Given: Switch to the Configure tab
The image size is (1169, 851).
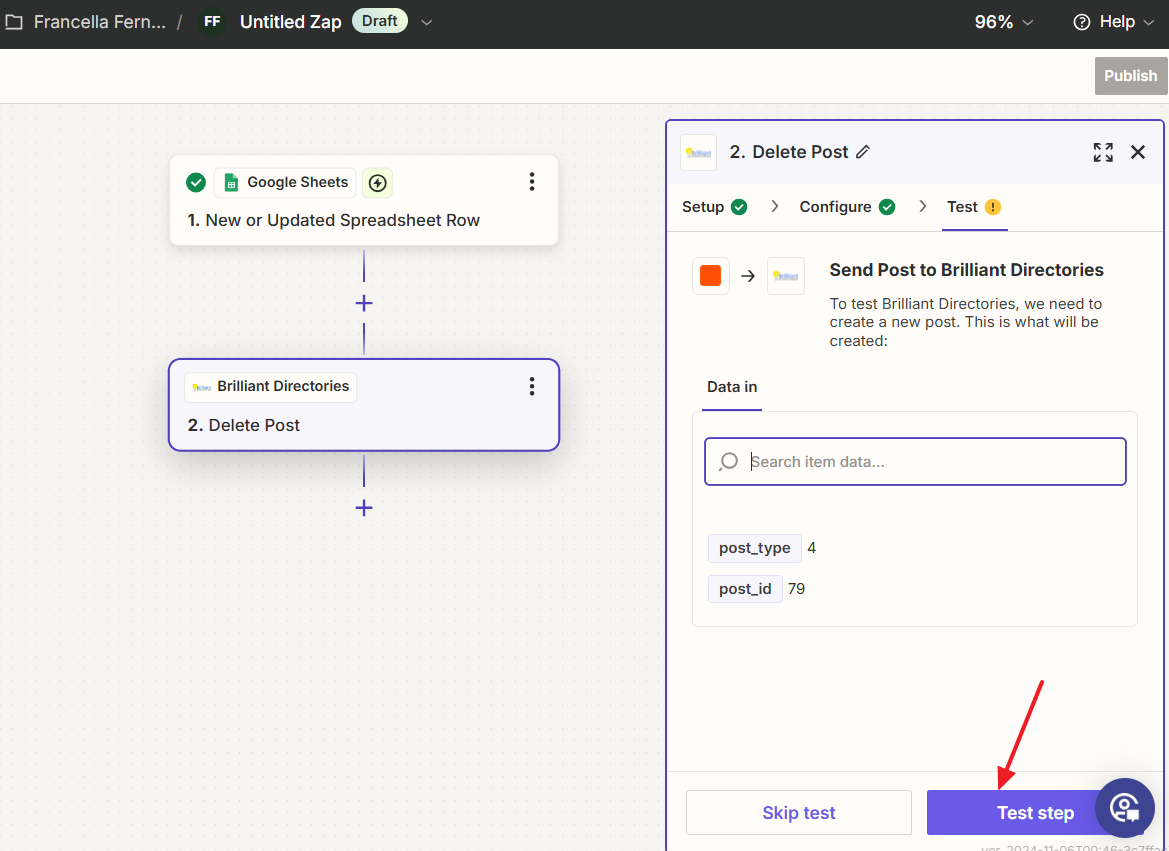Looking at the screenshot, I should [847, 207].
